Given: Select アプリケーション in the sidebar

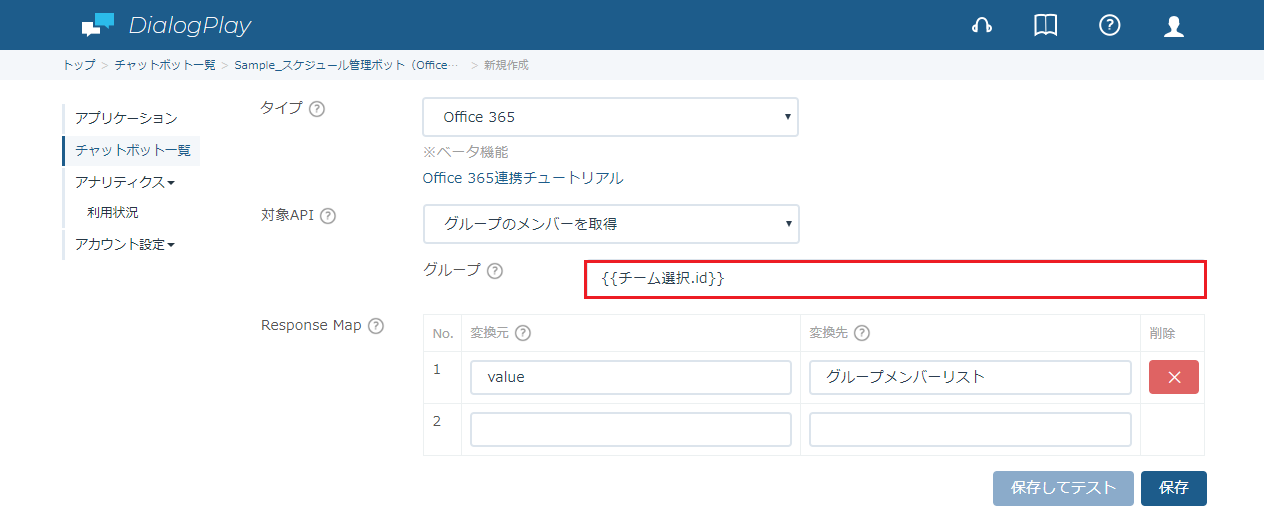Looking at the screenshot, I should (x=126, y=118).
